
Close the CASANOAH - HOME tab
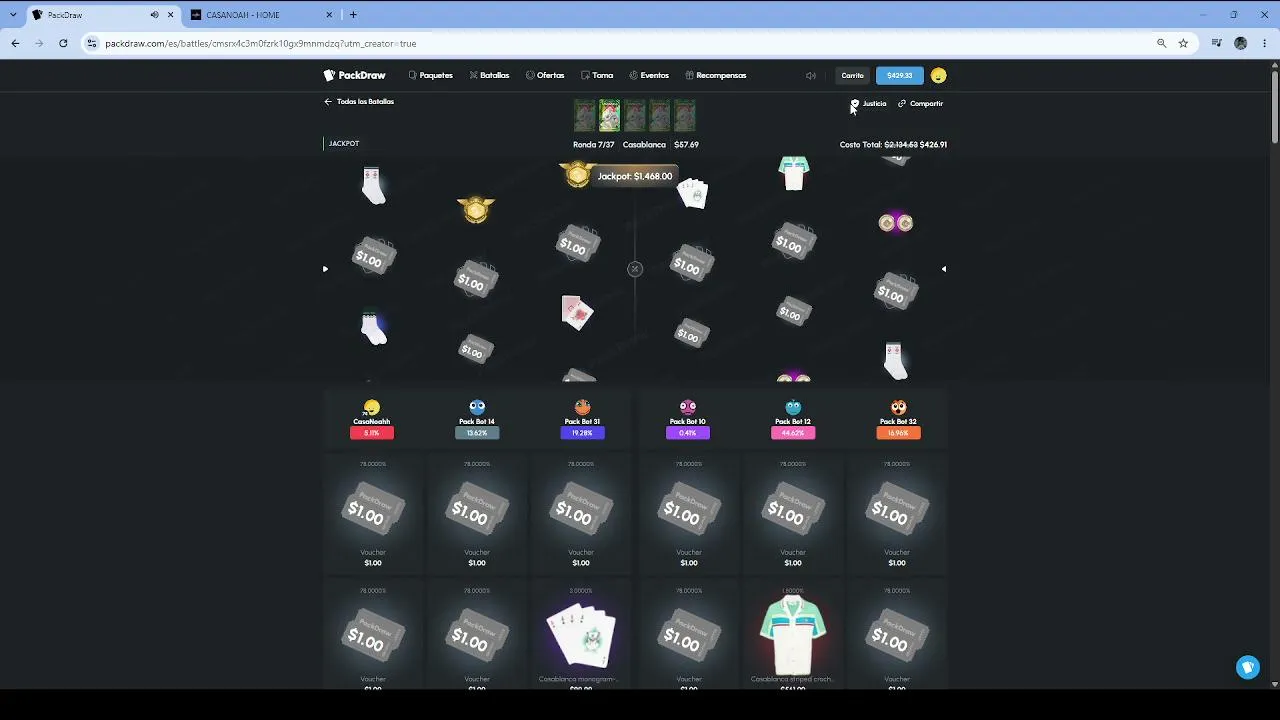(x=329, y=15)
